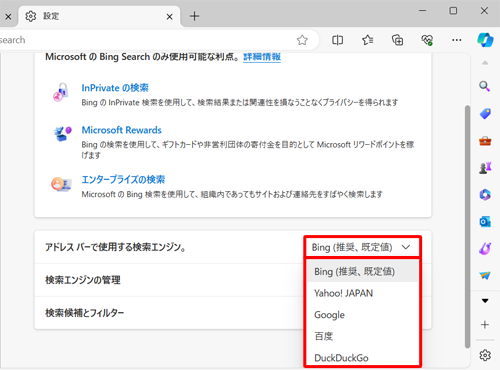
Task: Open the sidebar Designer purple icon
Action: 485,248
